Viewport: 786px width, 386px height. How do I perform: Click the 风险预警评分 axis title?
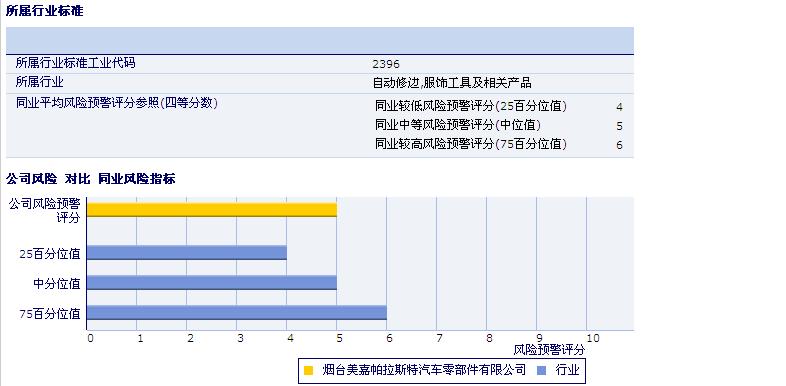point(549,350)
